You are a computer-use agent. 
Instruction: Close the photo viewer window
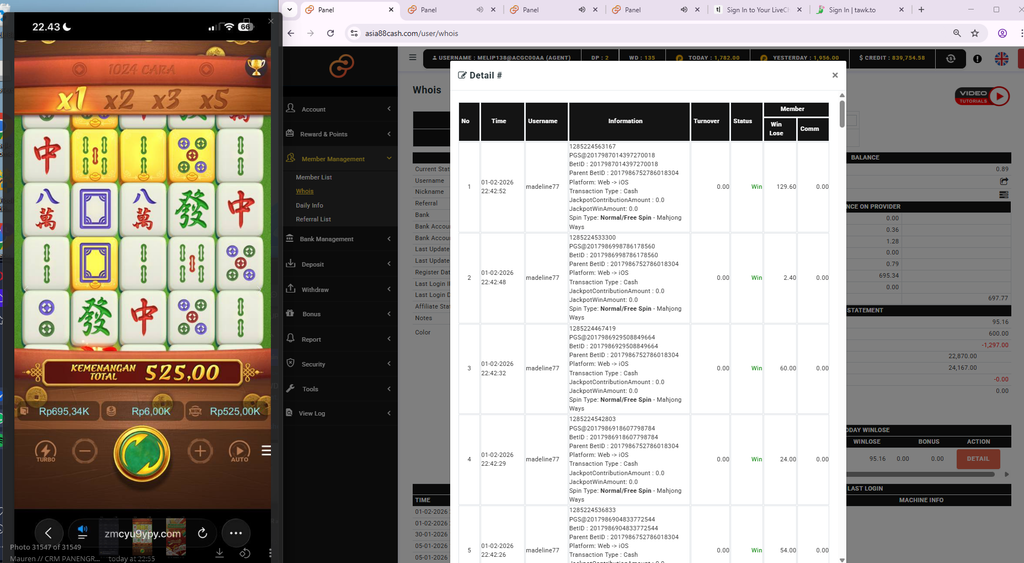[270, 21]
